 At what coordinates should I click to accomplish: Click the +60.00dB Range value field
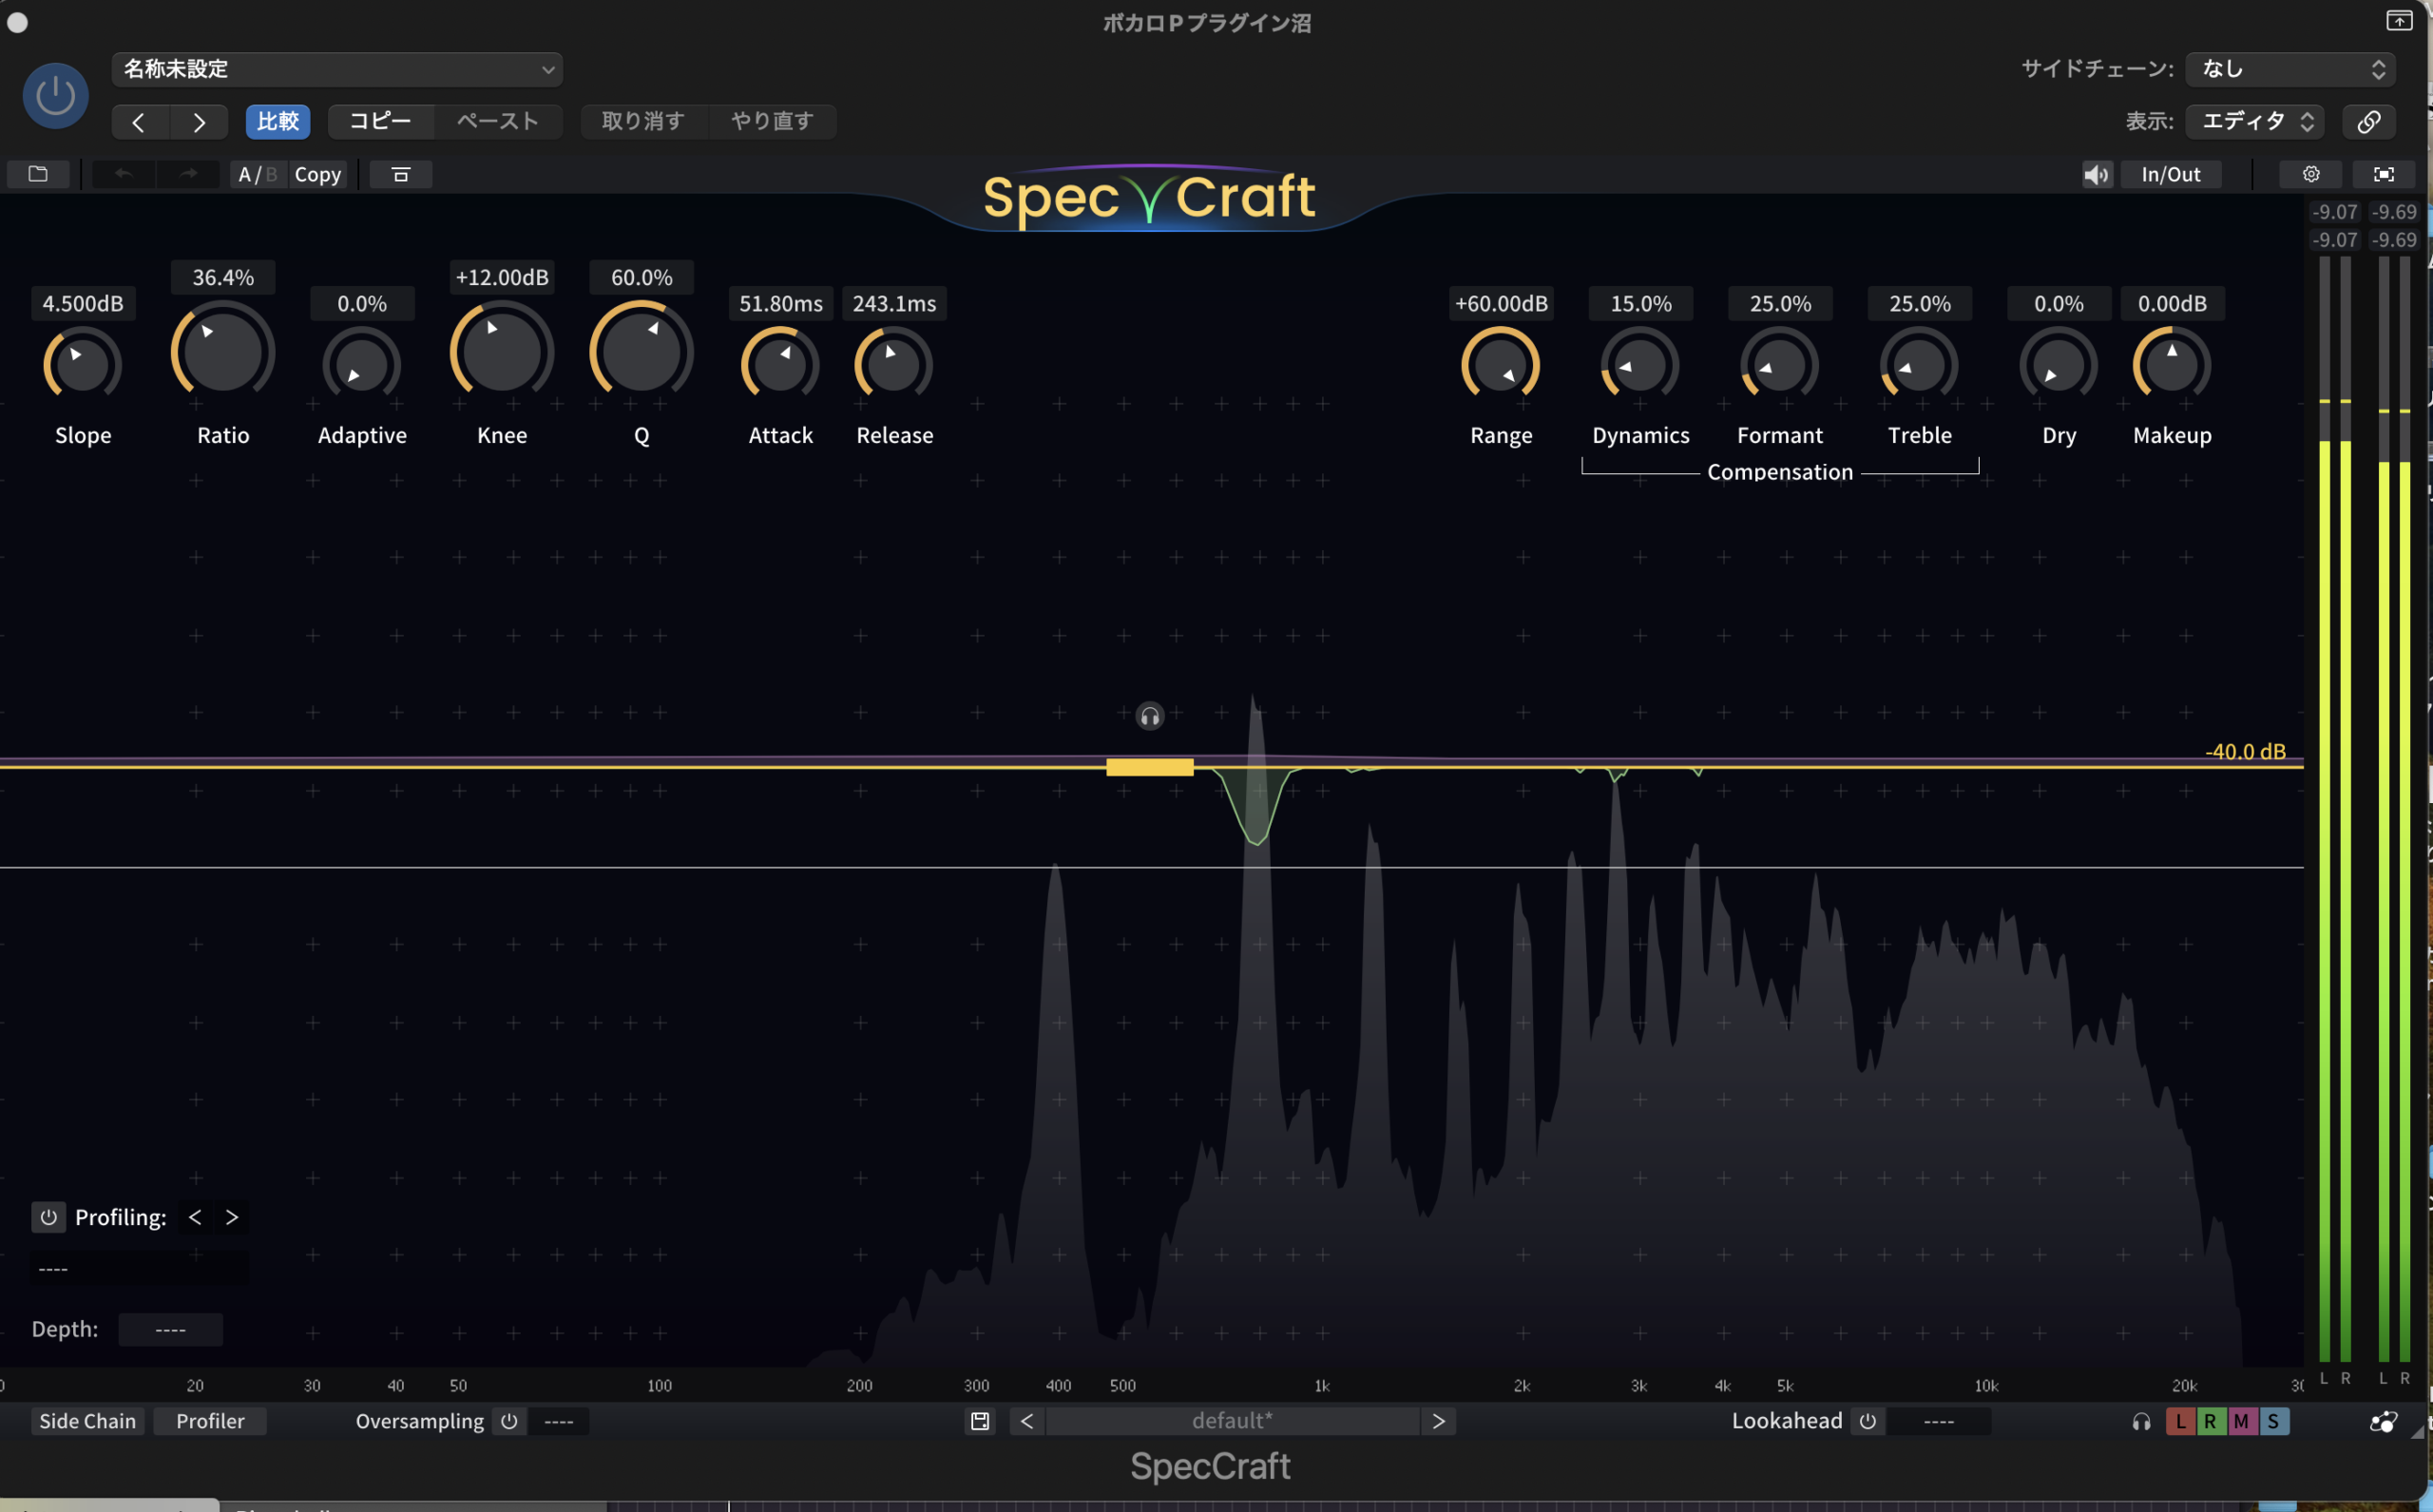click(1501, 304)
